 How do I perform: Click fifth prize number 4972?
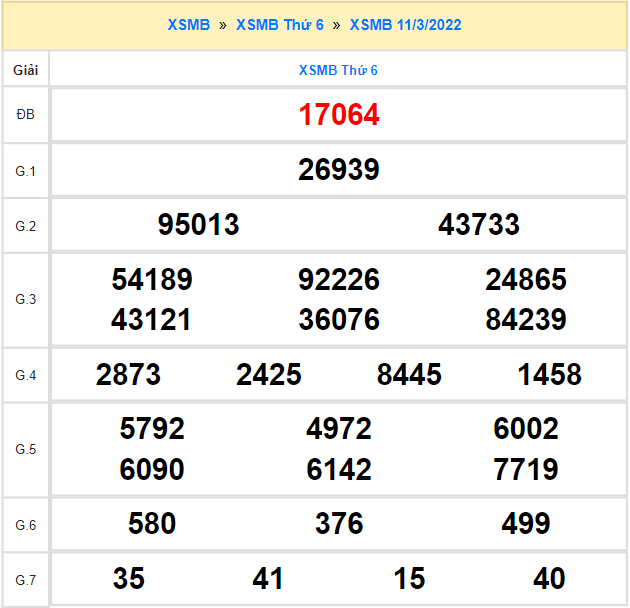pyautogui.click(x=339, y=429)
